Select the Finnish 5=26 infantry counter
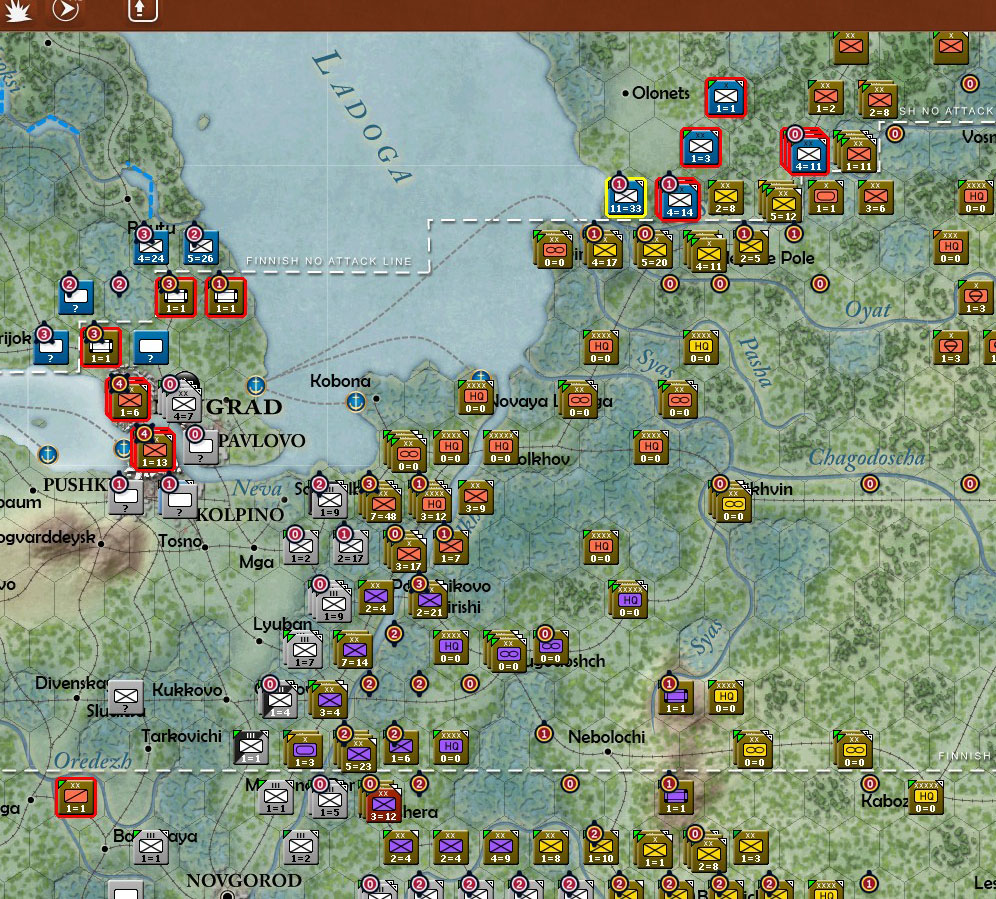This screenshot has width=996, height=899. point(200,248)
